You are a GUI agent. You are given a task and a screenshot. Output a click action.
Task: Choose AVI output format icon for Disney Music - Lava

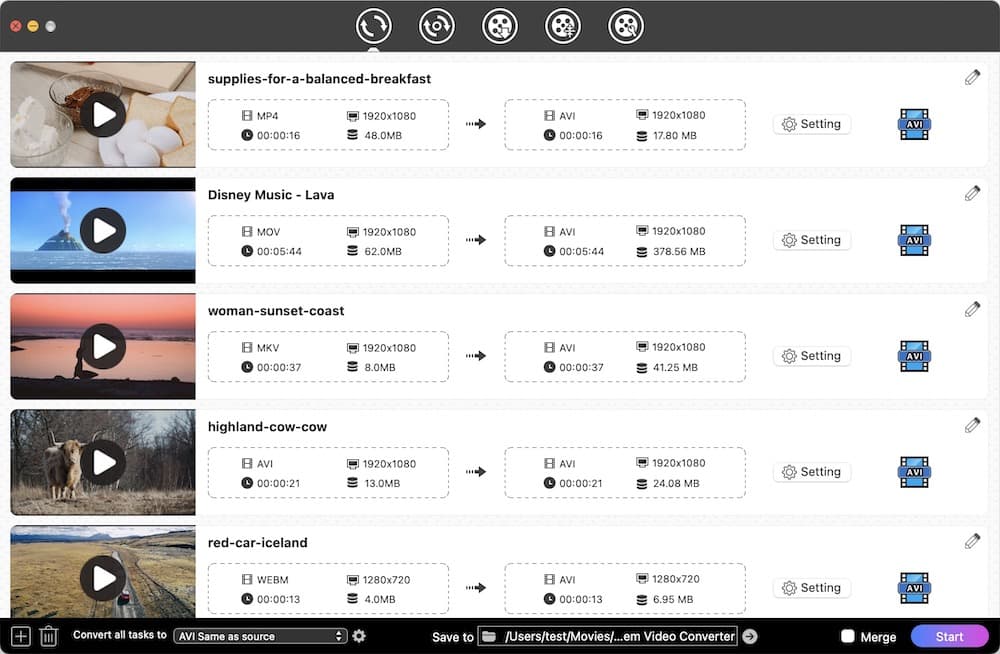point(914,240)
